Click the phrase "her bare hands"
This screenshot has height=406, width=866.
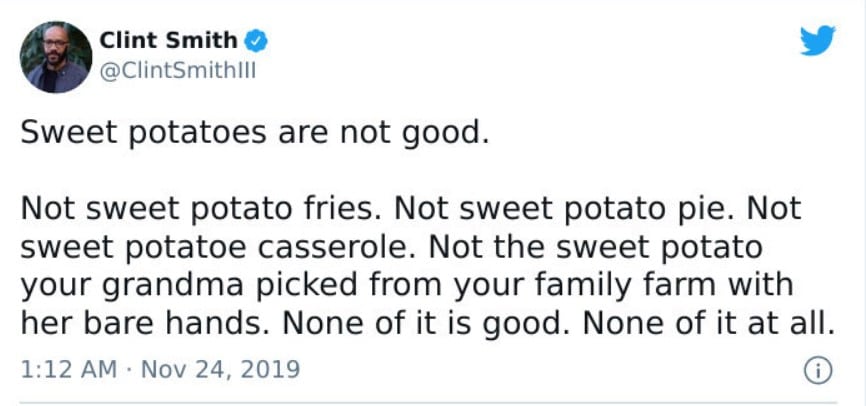click(x=141, y=324)
